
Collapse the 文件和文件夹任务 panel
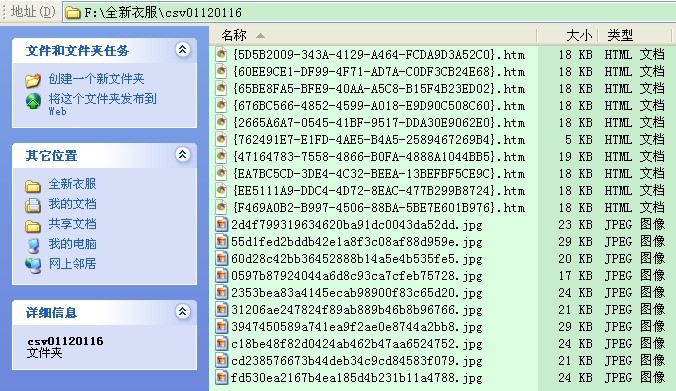(182, 50)
